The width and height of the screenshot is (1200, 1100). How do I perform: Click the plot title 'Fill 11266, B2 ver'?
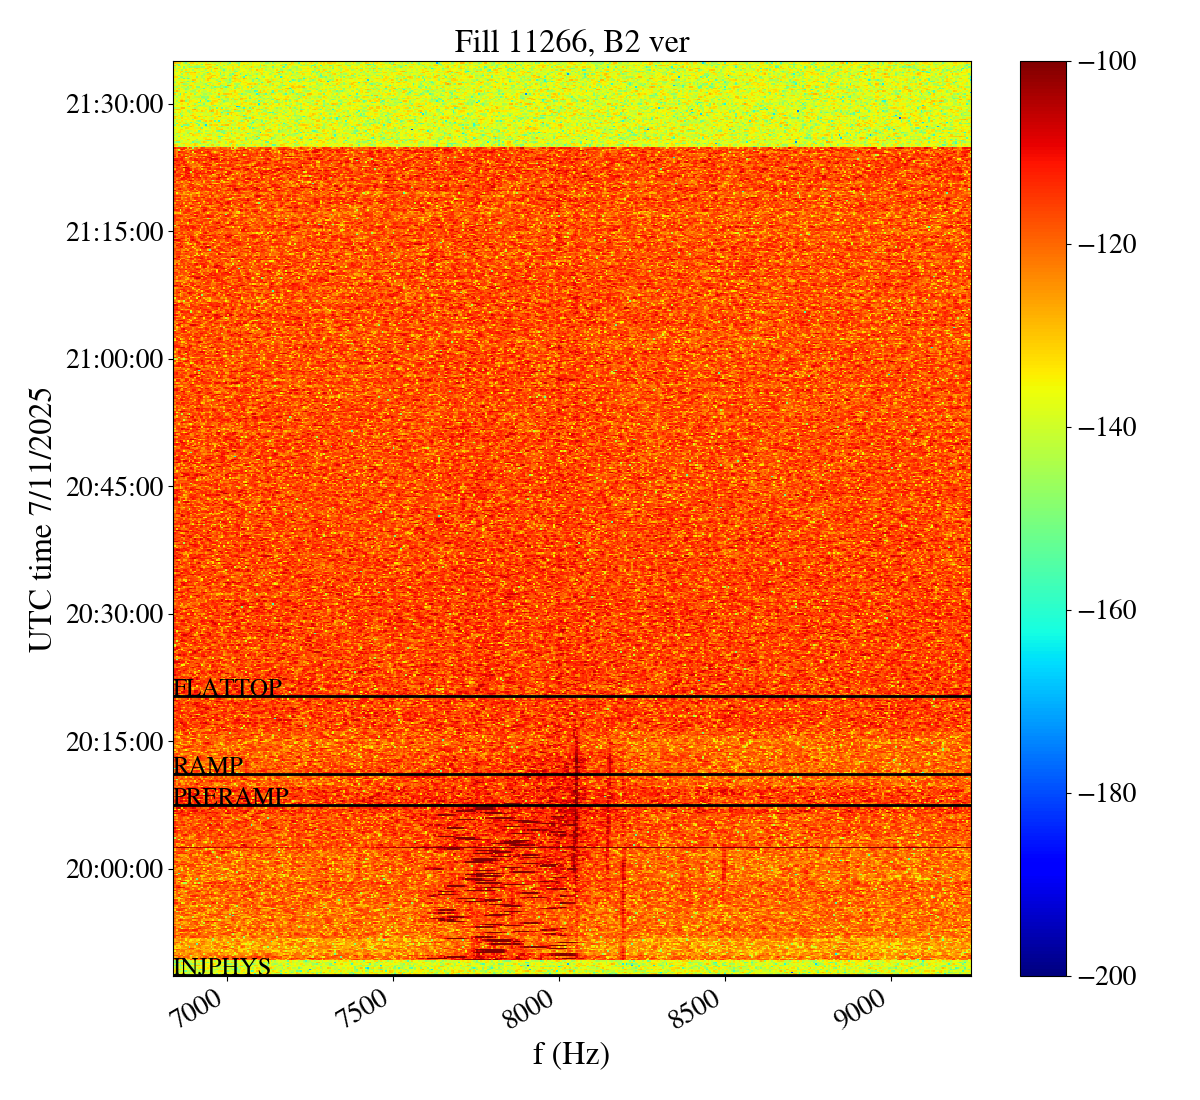click(571, 42)
